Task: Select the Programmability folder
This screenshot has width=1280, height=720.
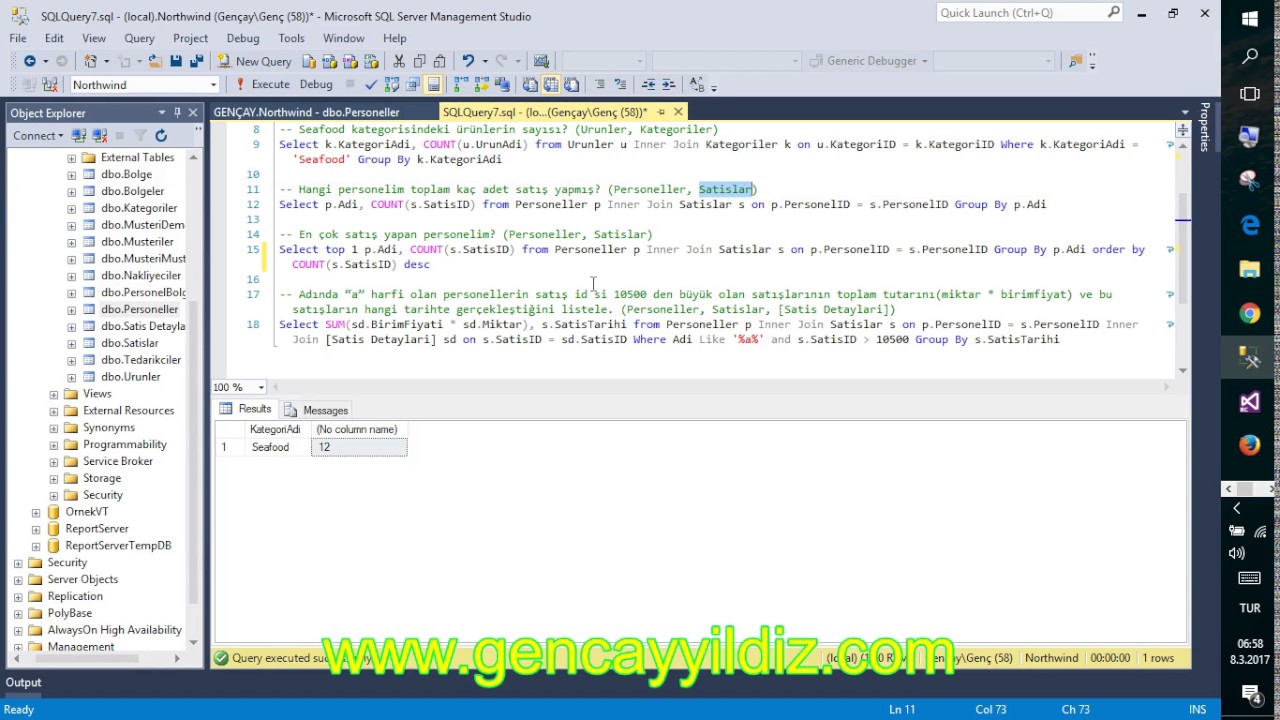Action: click(124, 444)
